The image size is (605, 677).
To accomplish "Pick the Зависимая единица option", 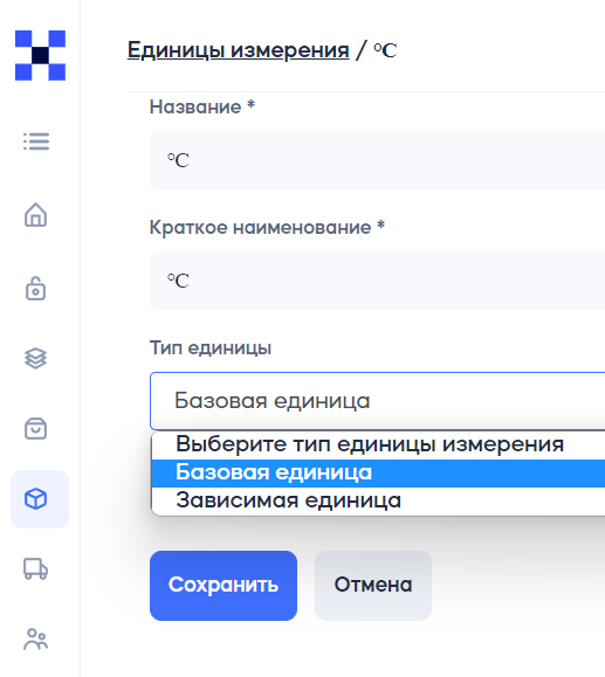I will 378,501.
